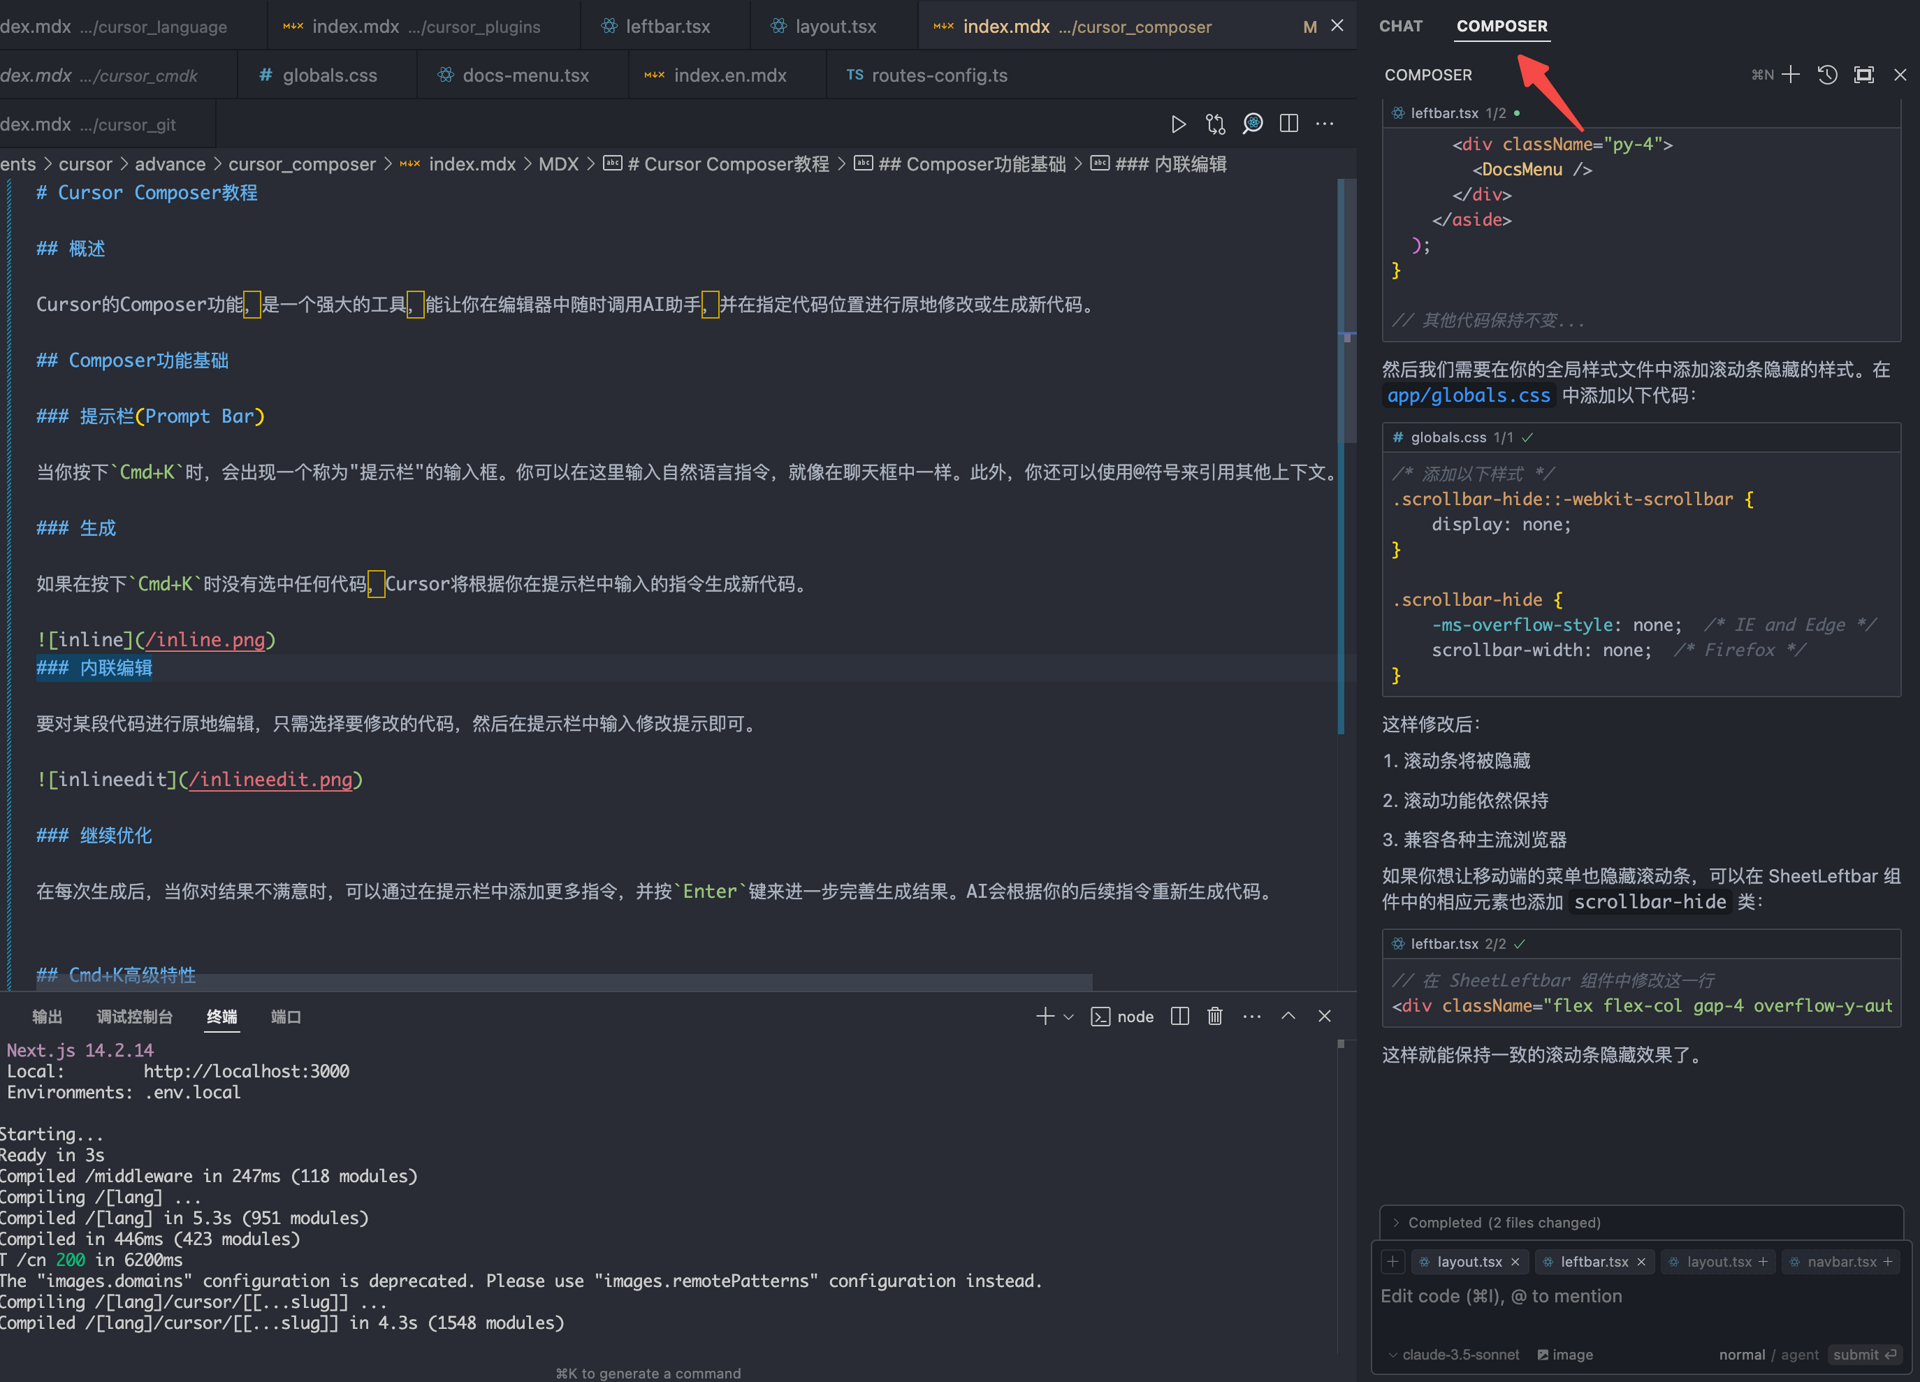1920x1382 pixels.
Task: Select normal Composer mode
Action: pos(1741,1354)
